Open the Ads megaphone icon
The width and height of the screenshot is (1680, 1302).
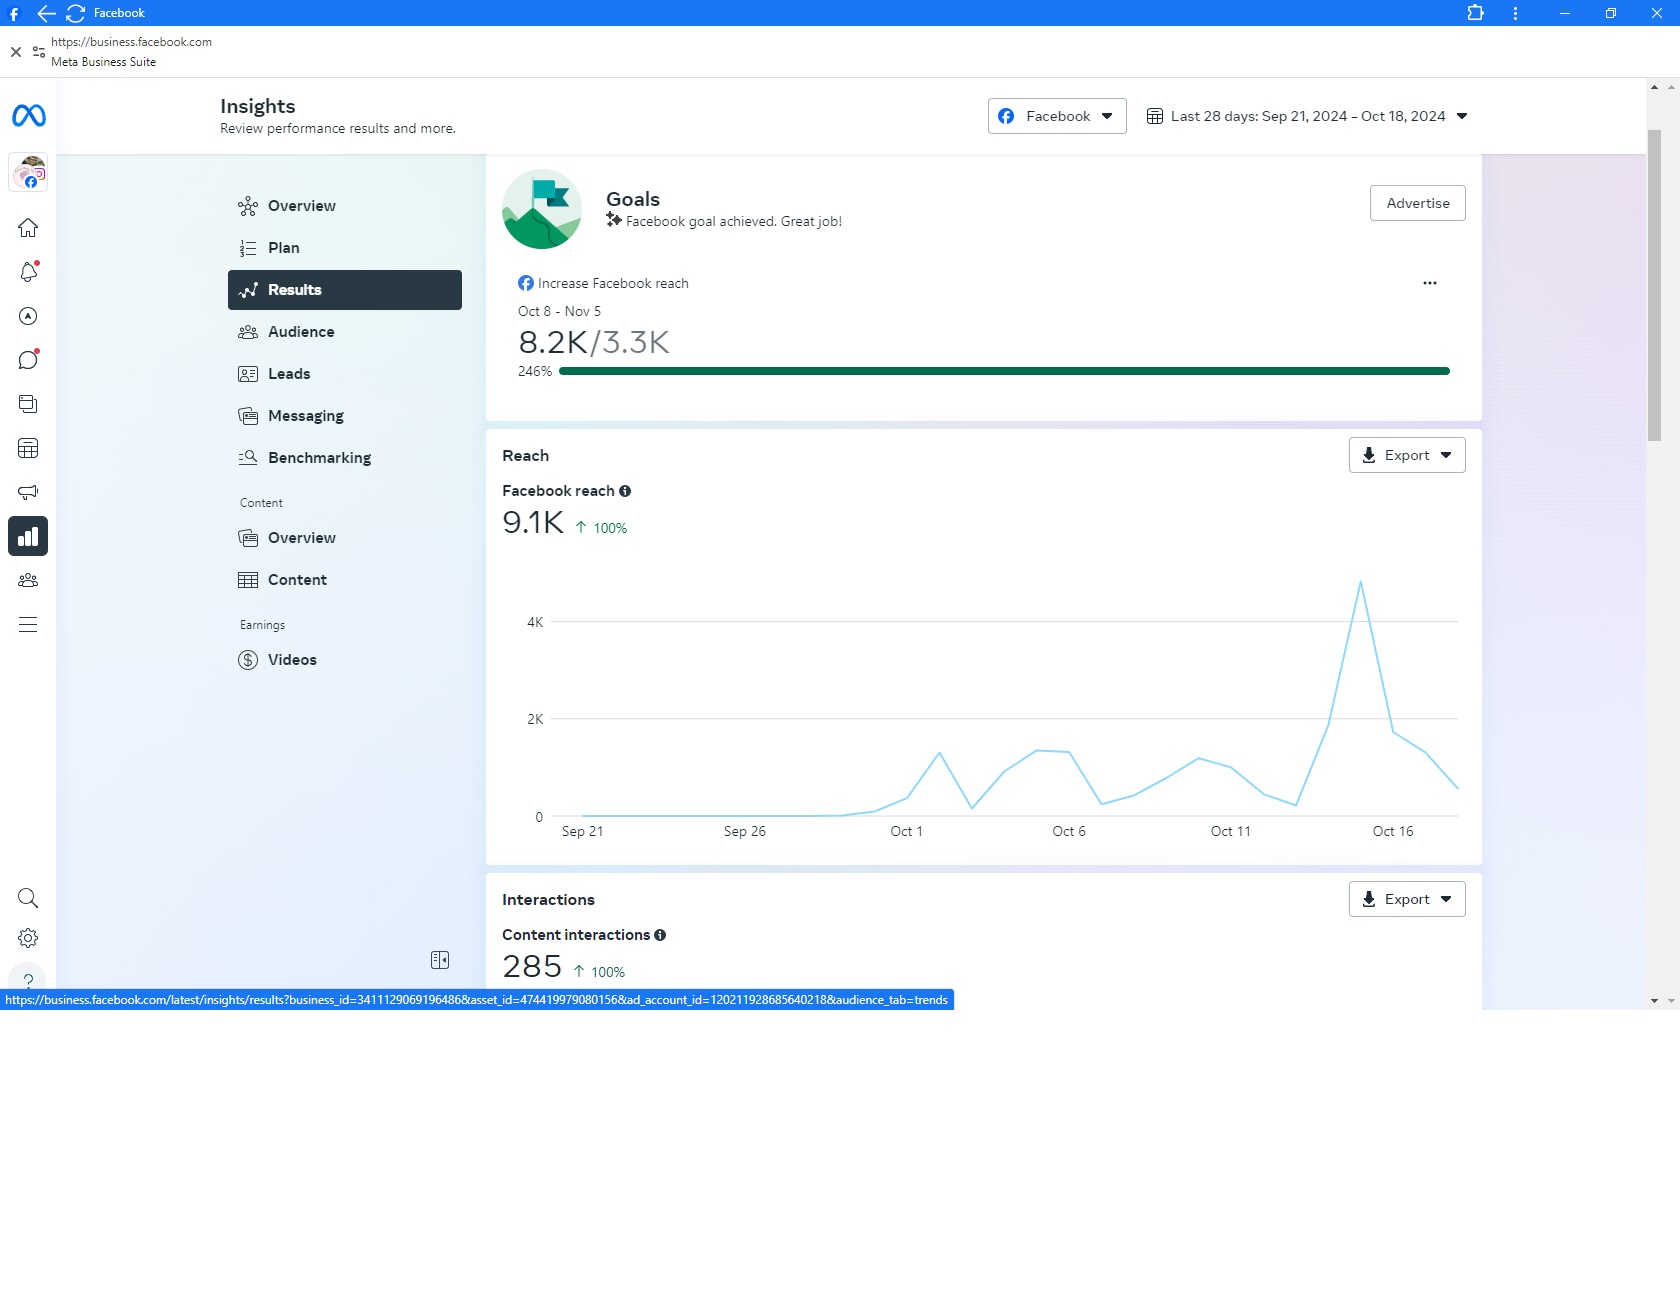click(x=28, y=492)
